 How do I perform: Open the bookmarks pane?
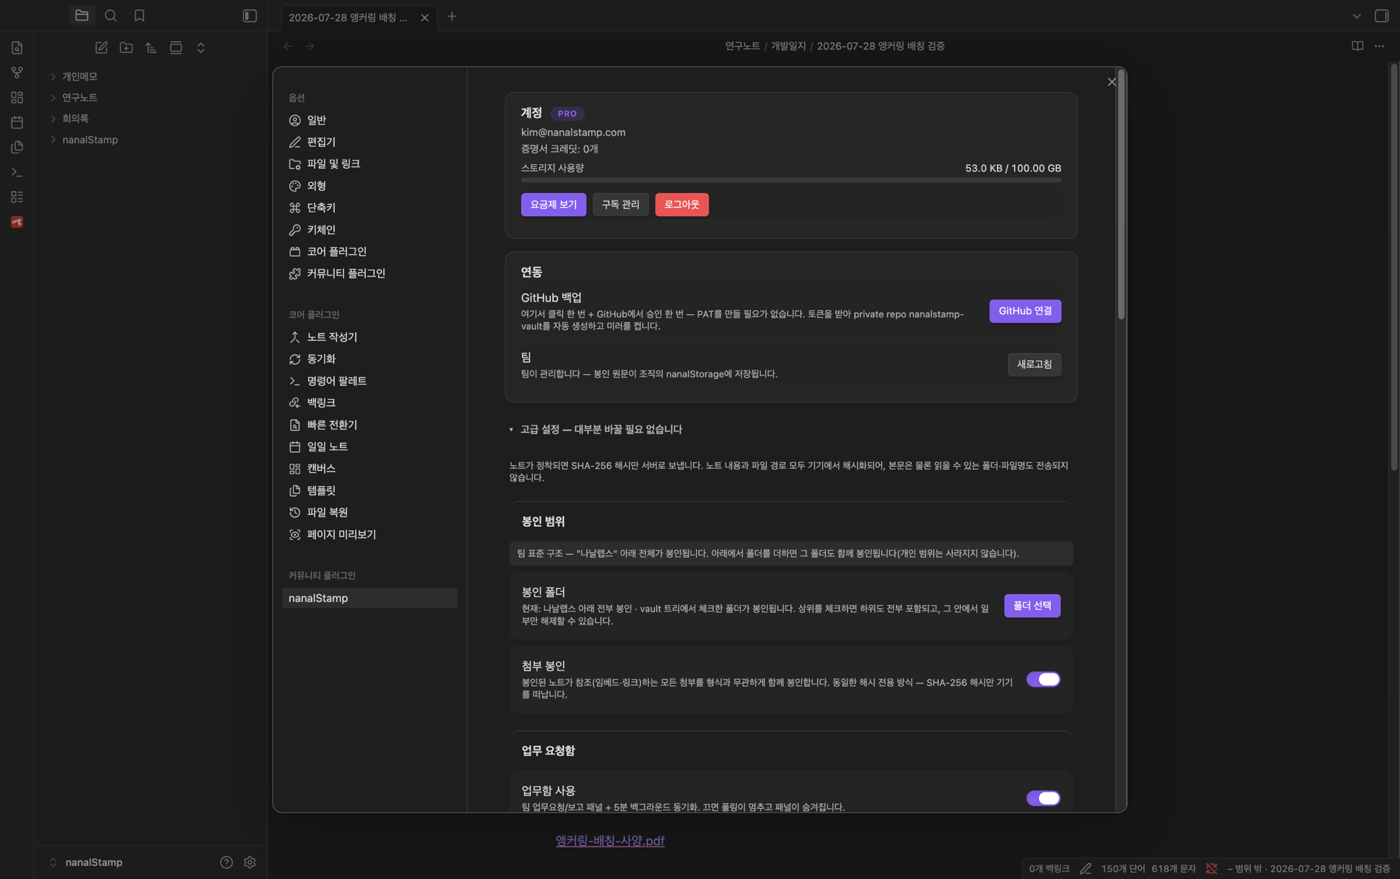[140, 16]
